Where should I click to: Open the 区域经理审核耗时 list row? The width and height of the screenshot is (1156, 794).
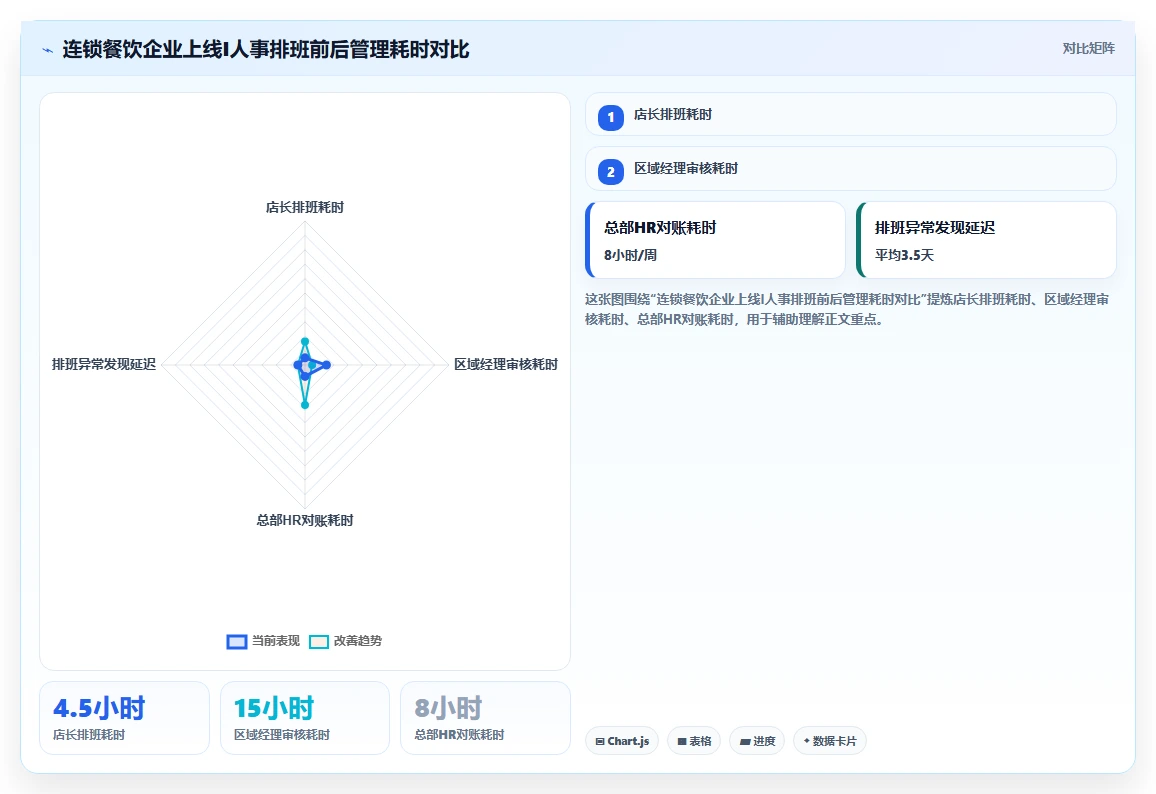coord(850,169)
